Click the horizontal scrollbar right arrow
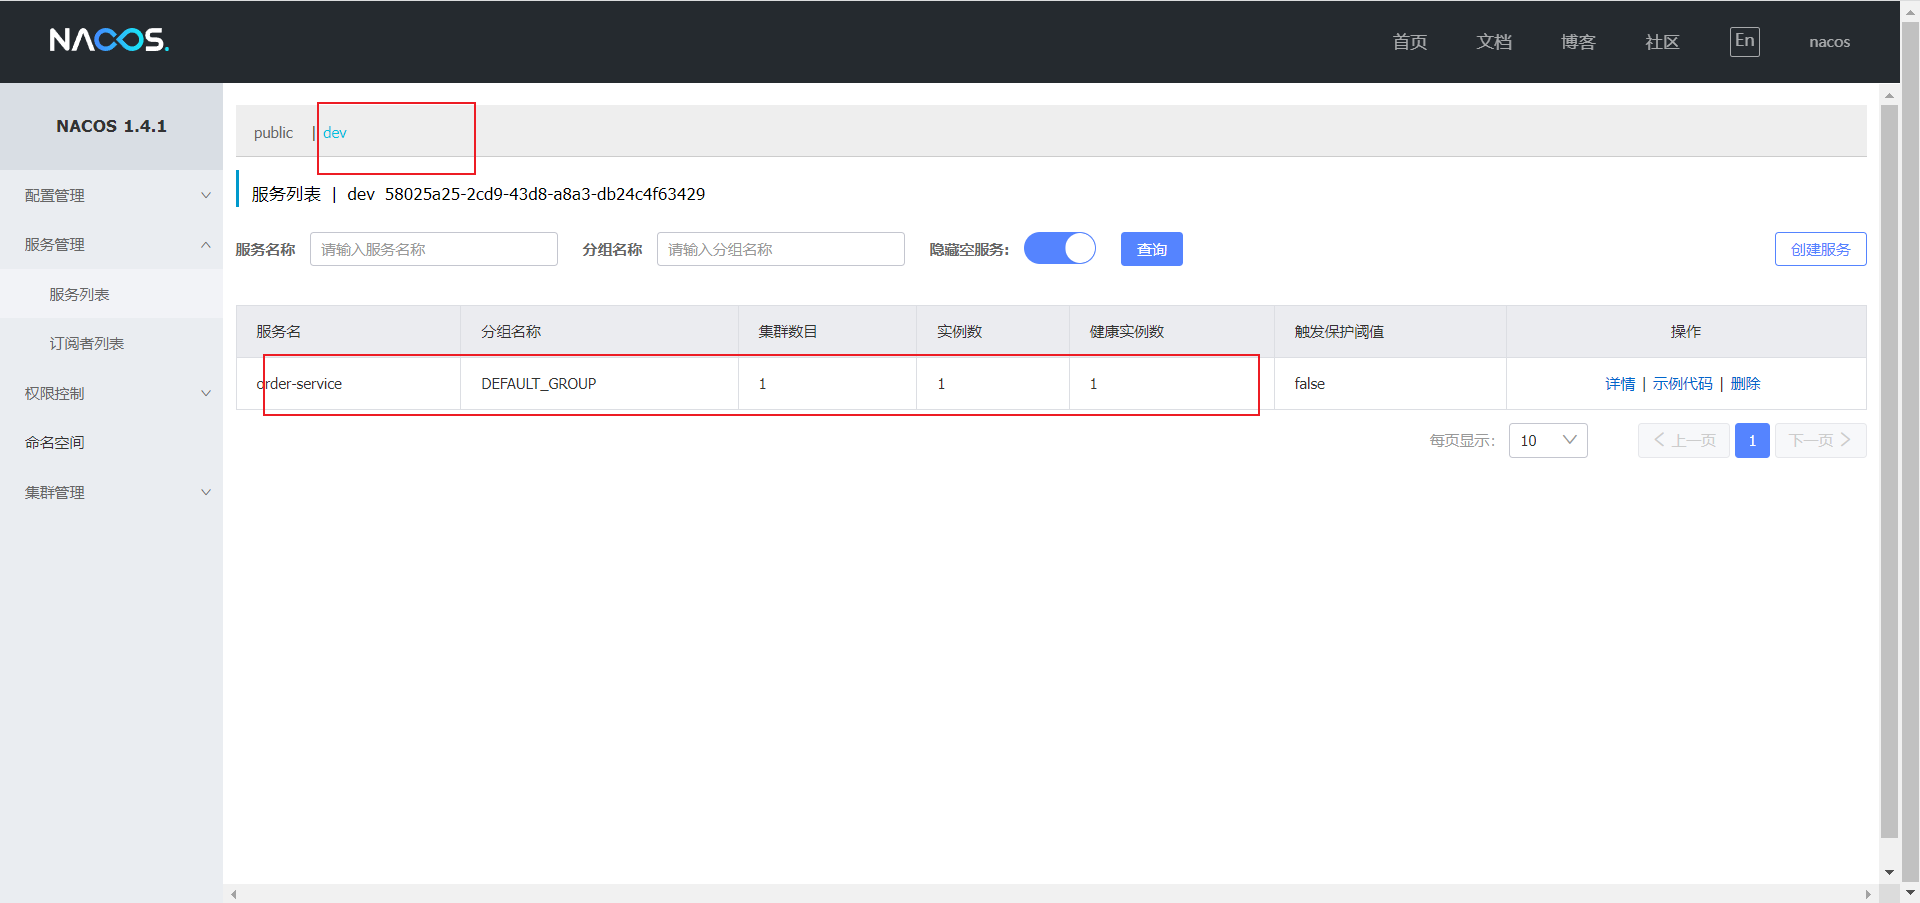The height and width of the screenshot is (903, 1920). pyautogui.click(x=1868, y=894)
